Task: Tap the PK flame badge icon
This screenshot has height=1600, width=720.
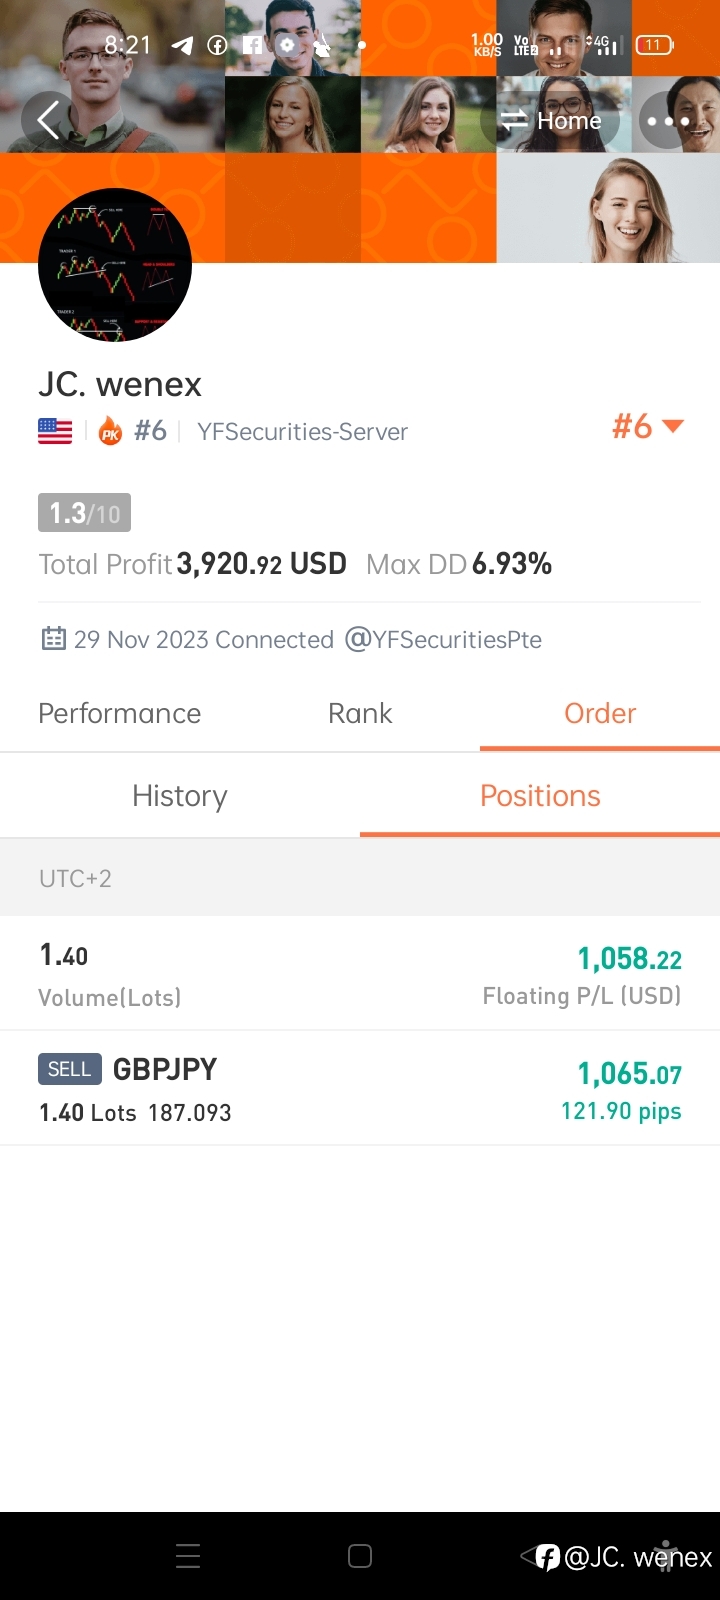Action: click(x=110, y=431)
